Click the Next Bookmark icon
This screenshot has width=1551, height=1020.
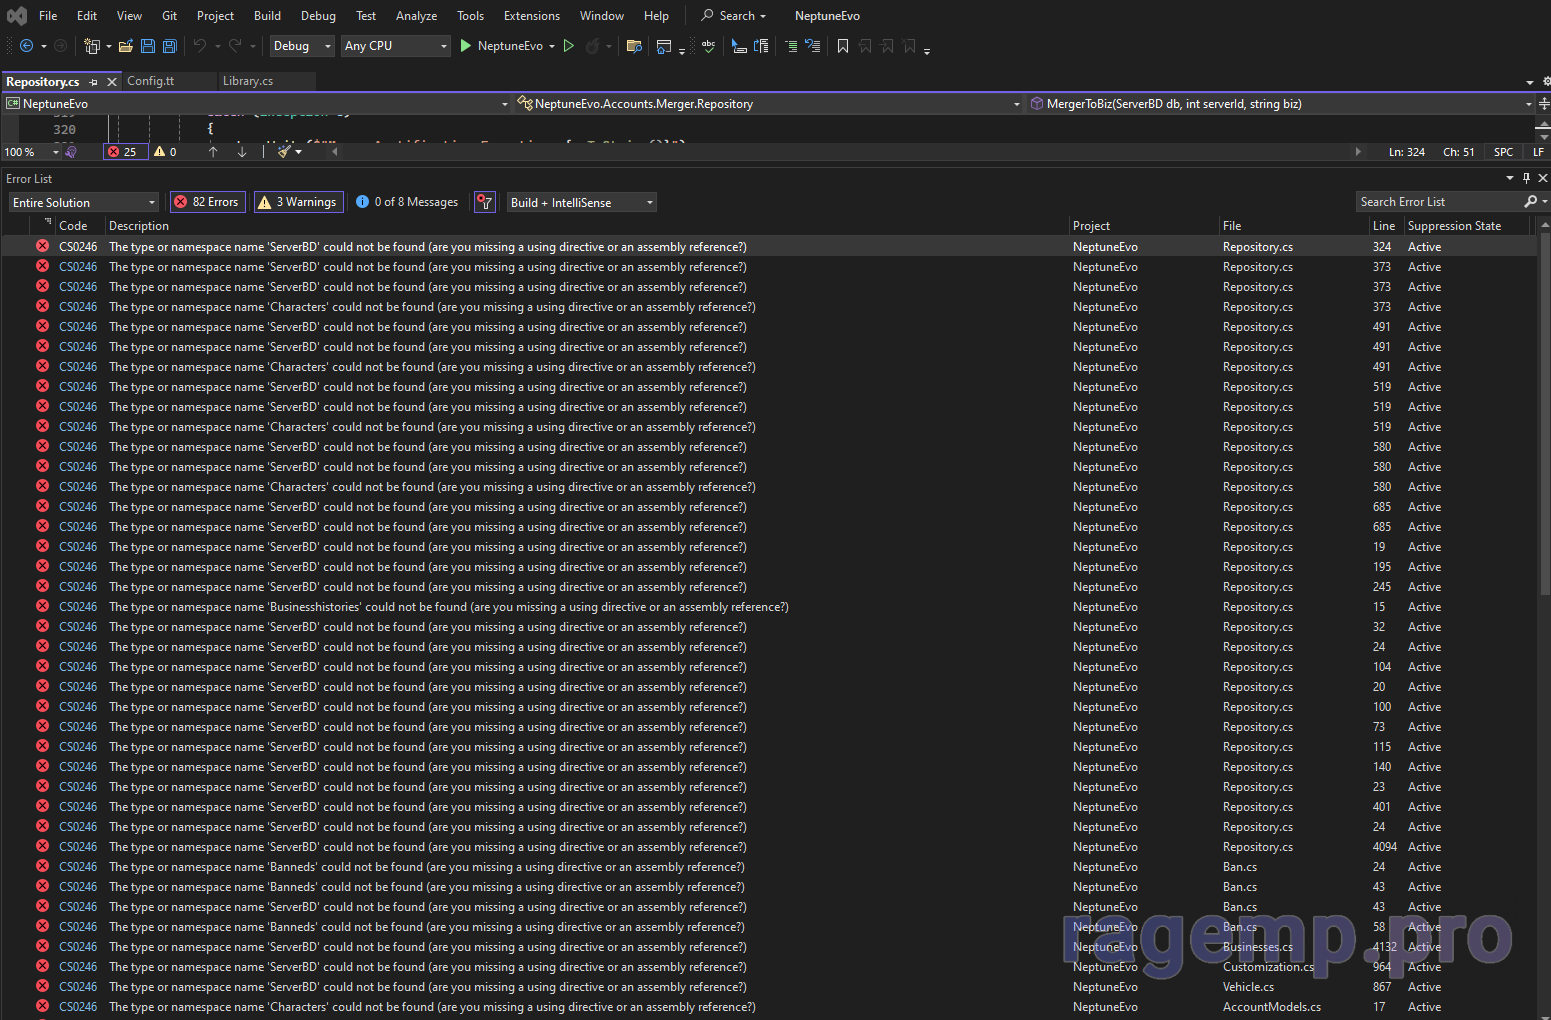click(887, 46)
